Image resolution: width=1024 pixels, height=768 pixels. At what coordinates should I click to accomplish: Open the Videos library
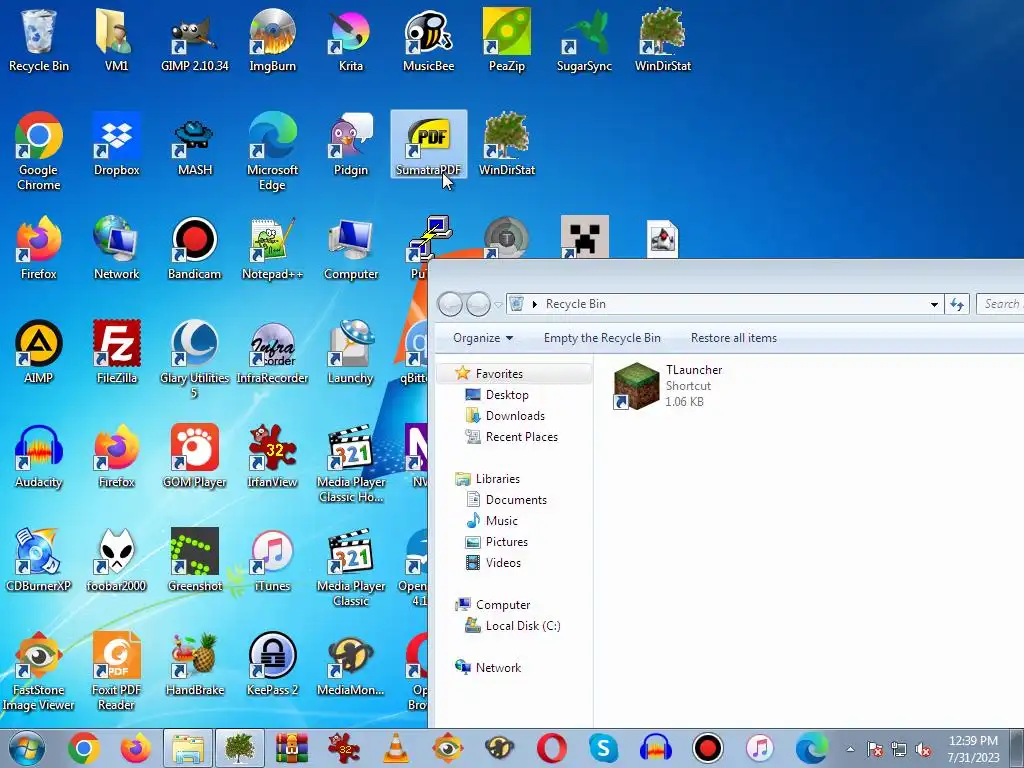point(503,562)
